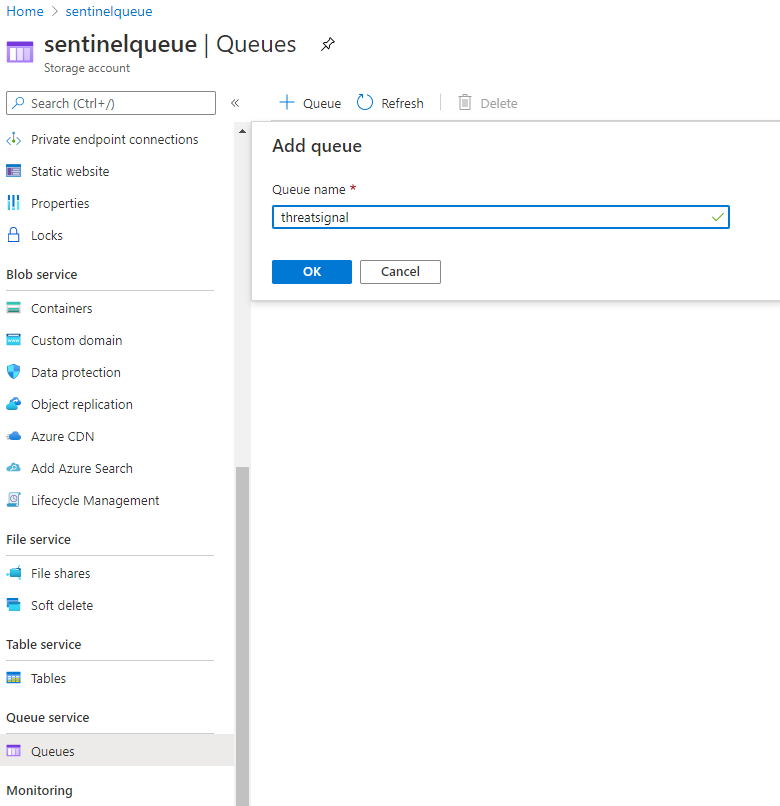Click the Properties bars icon
The height and width of the screenshot is (806, 780).
coord(14,203)
